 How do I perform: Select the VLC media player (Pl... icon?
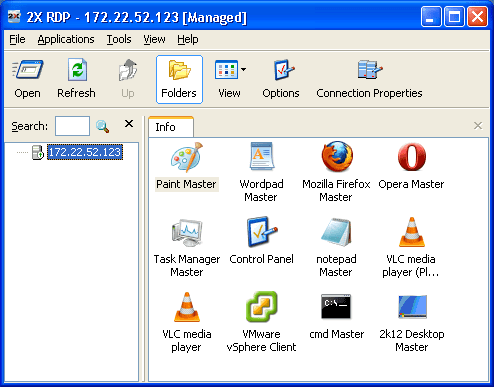(412, 232)
